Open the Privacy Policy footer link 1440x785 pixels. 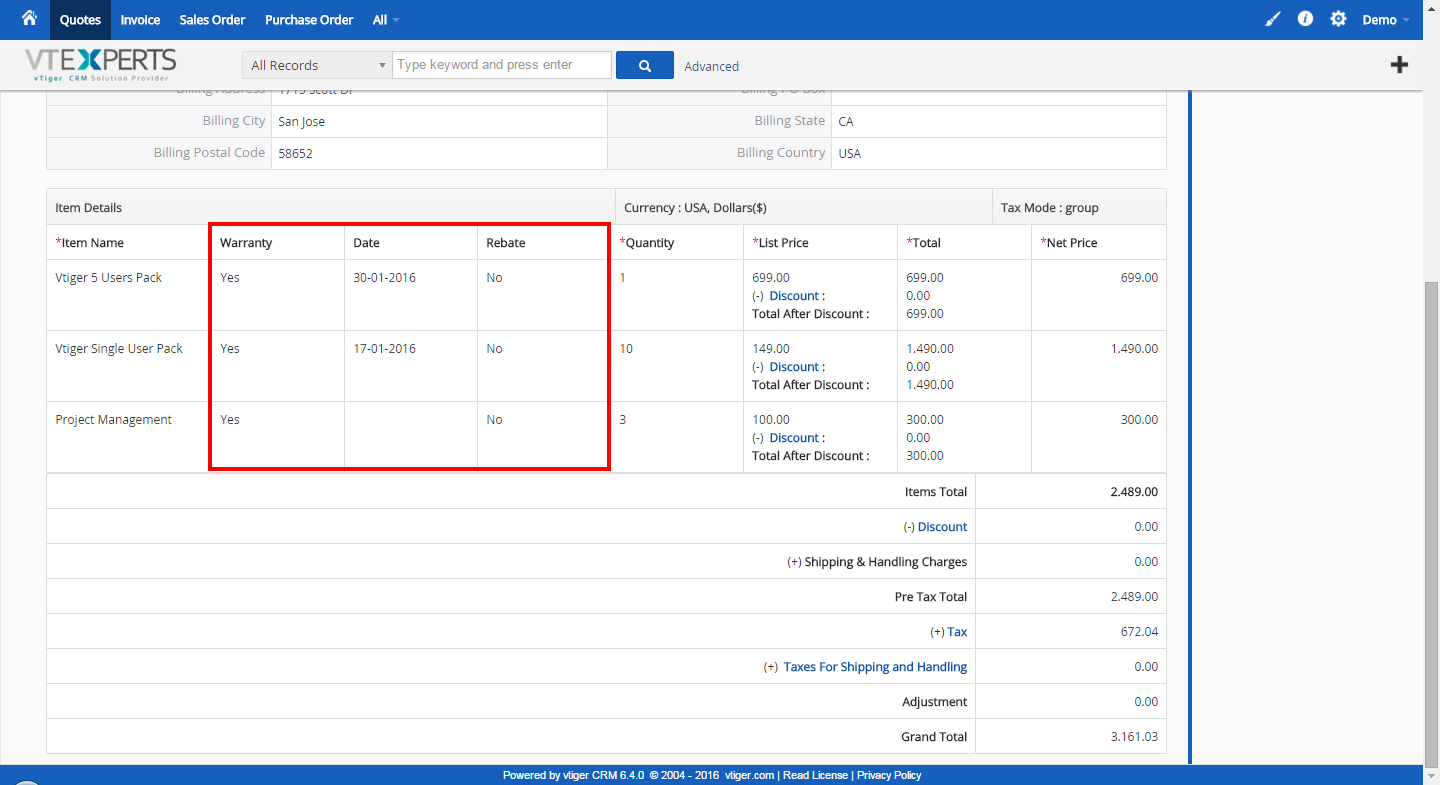pyautogui.click(x=889, y=775)
